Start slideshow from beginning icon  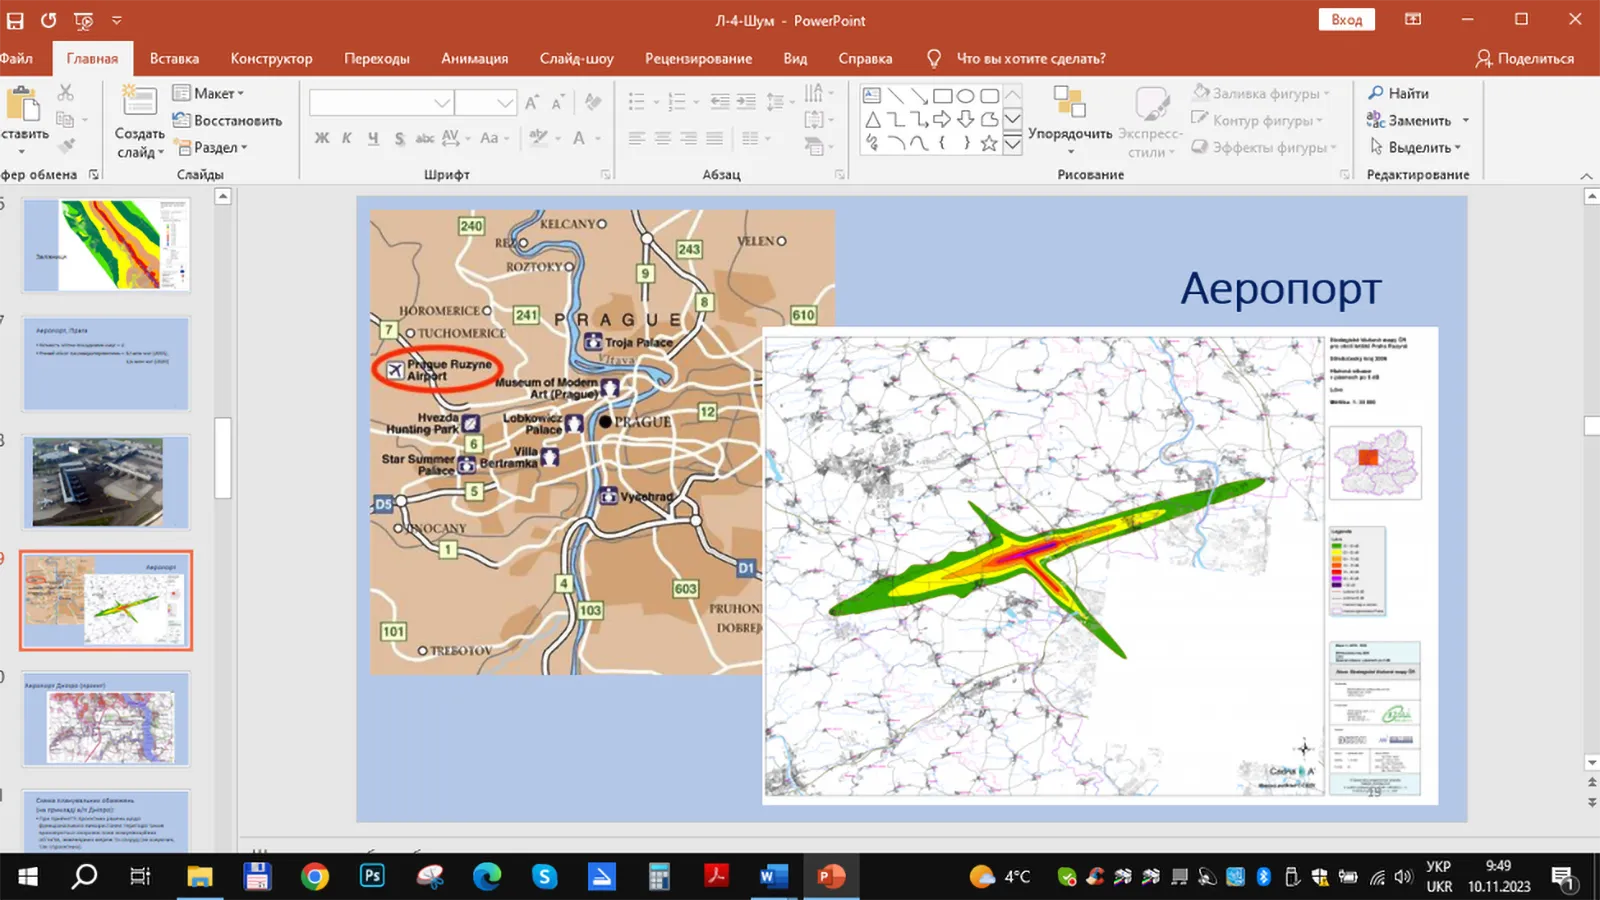pos(84,20)
